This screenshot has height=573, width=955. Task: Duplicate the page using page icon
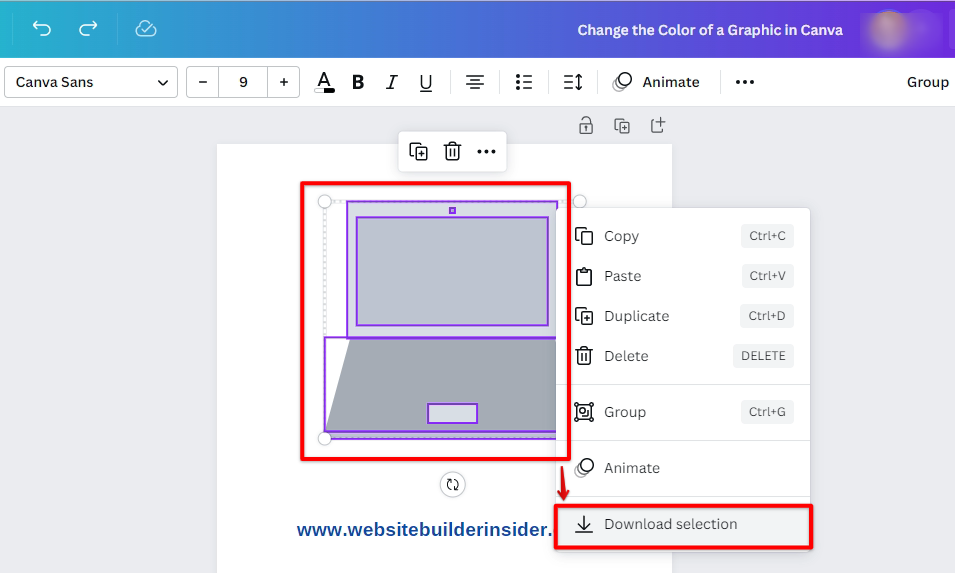(x=622, y=125)
